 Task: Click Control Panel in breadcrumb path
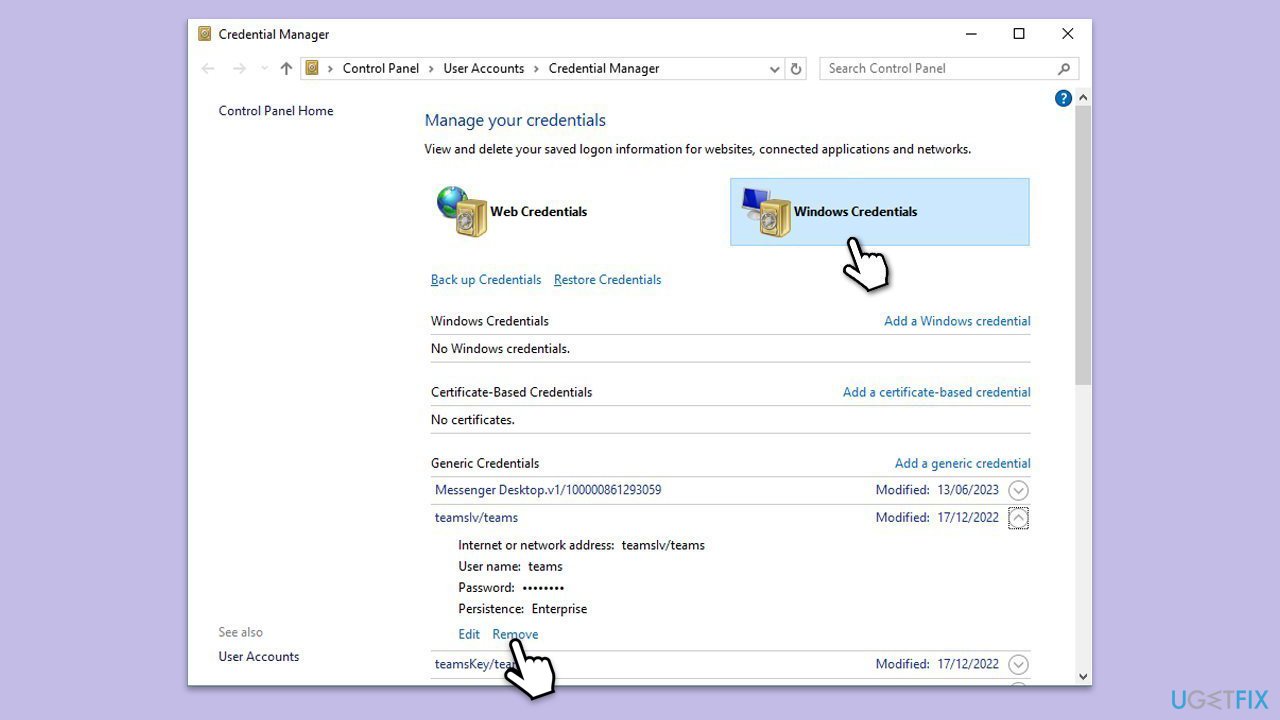point(380,69)
